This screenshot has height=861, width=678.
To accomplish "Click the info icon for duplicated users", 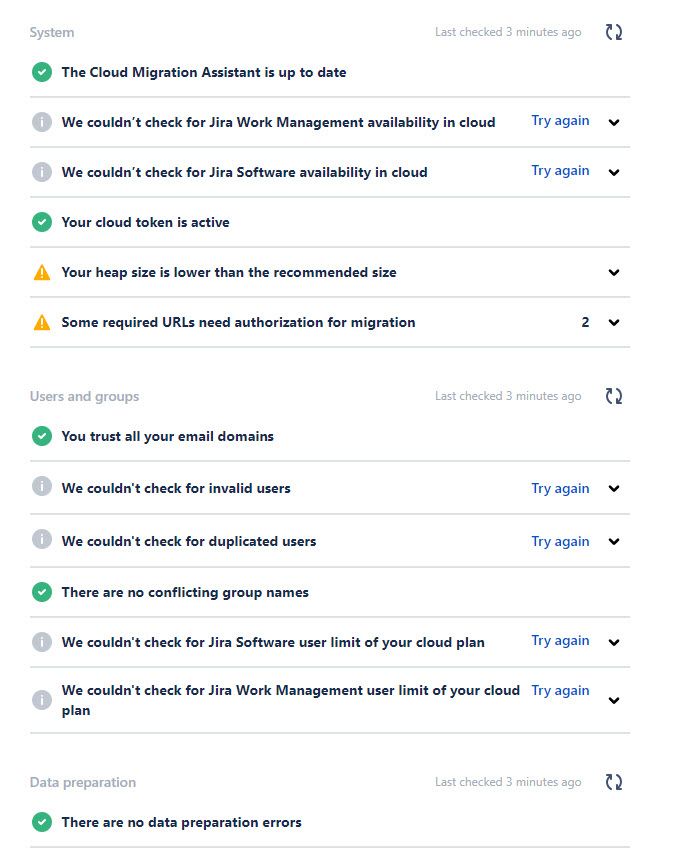I will pyautogui.click(x=42, y=539).
